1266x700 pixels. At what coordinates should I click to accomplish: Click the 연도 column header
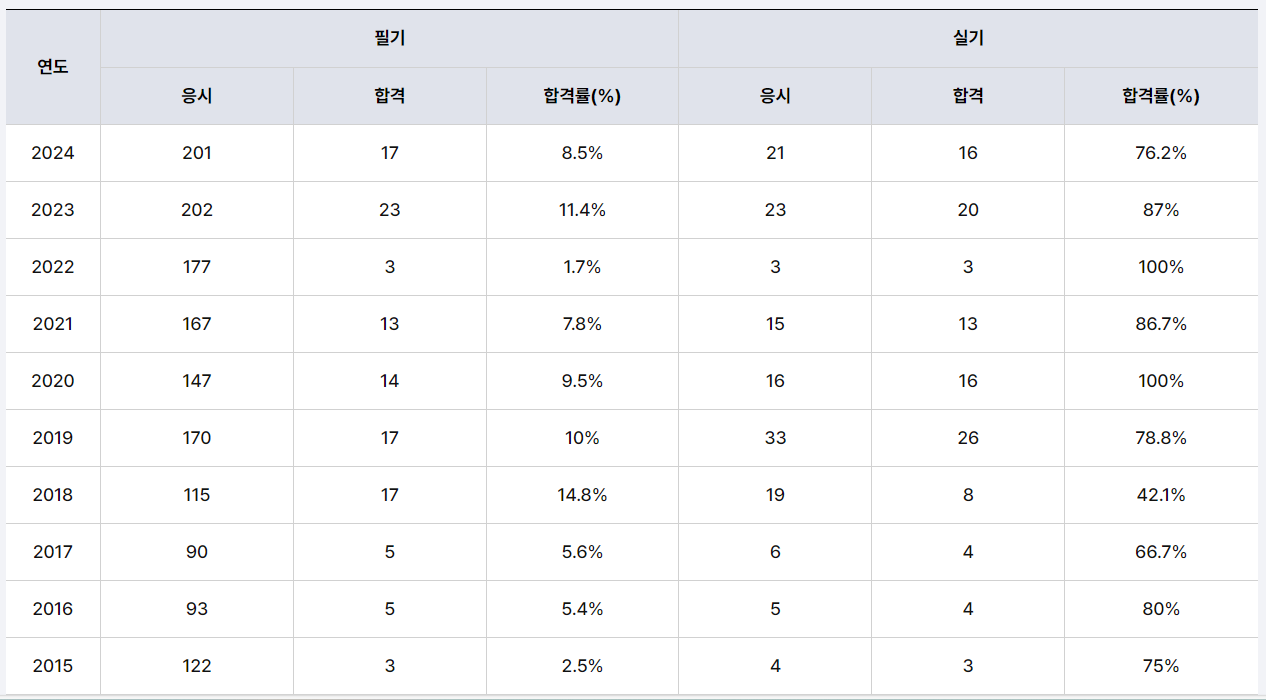[53, 68]
